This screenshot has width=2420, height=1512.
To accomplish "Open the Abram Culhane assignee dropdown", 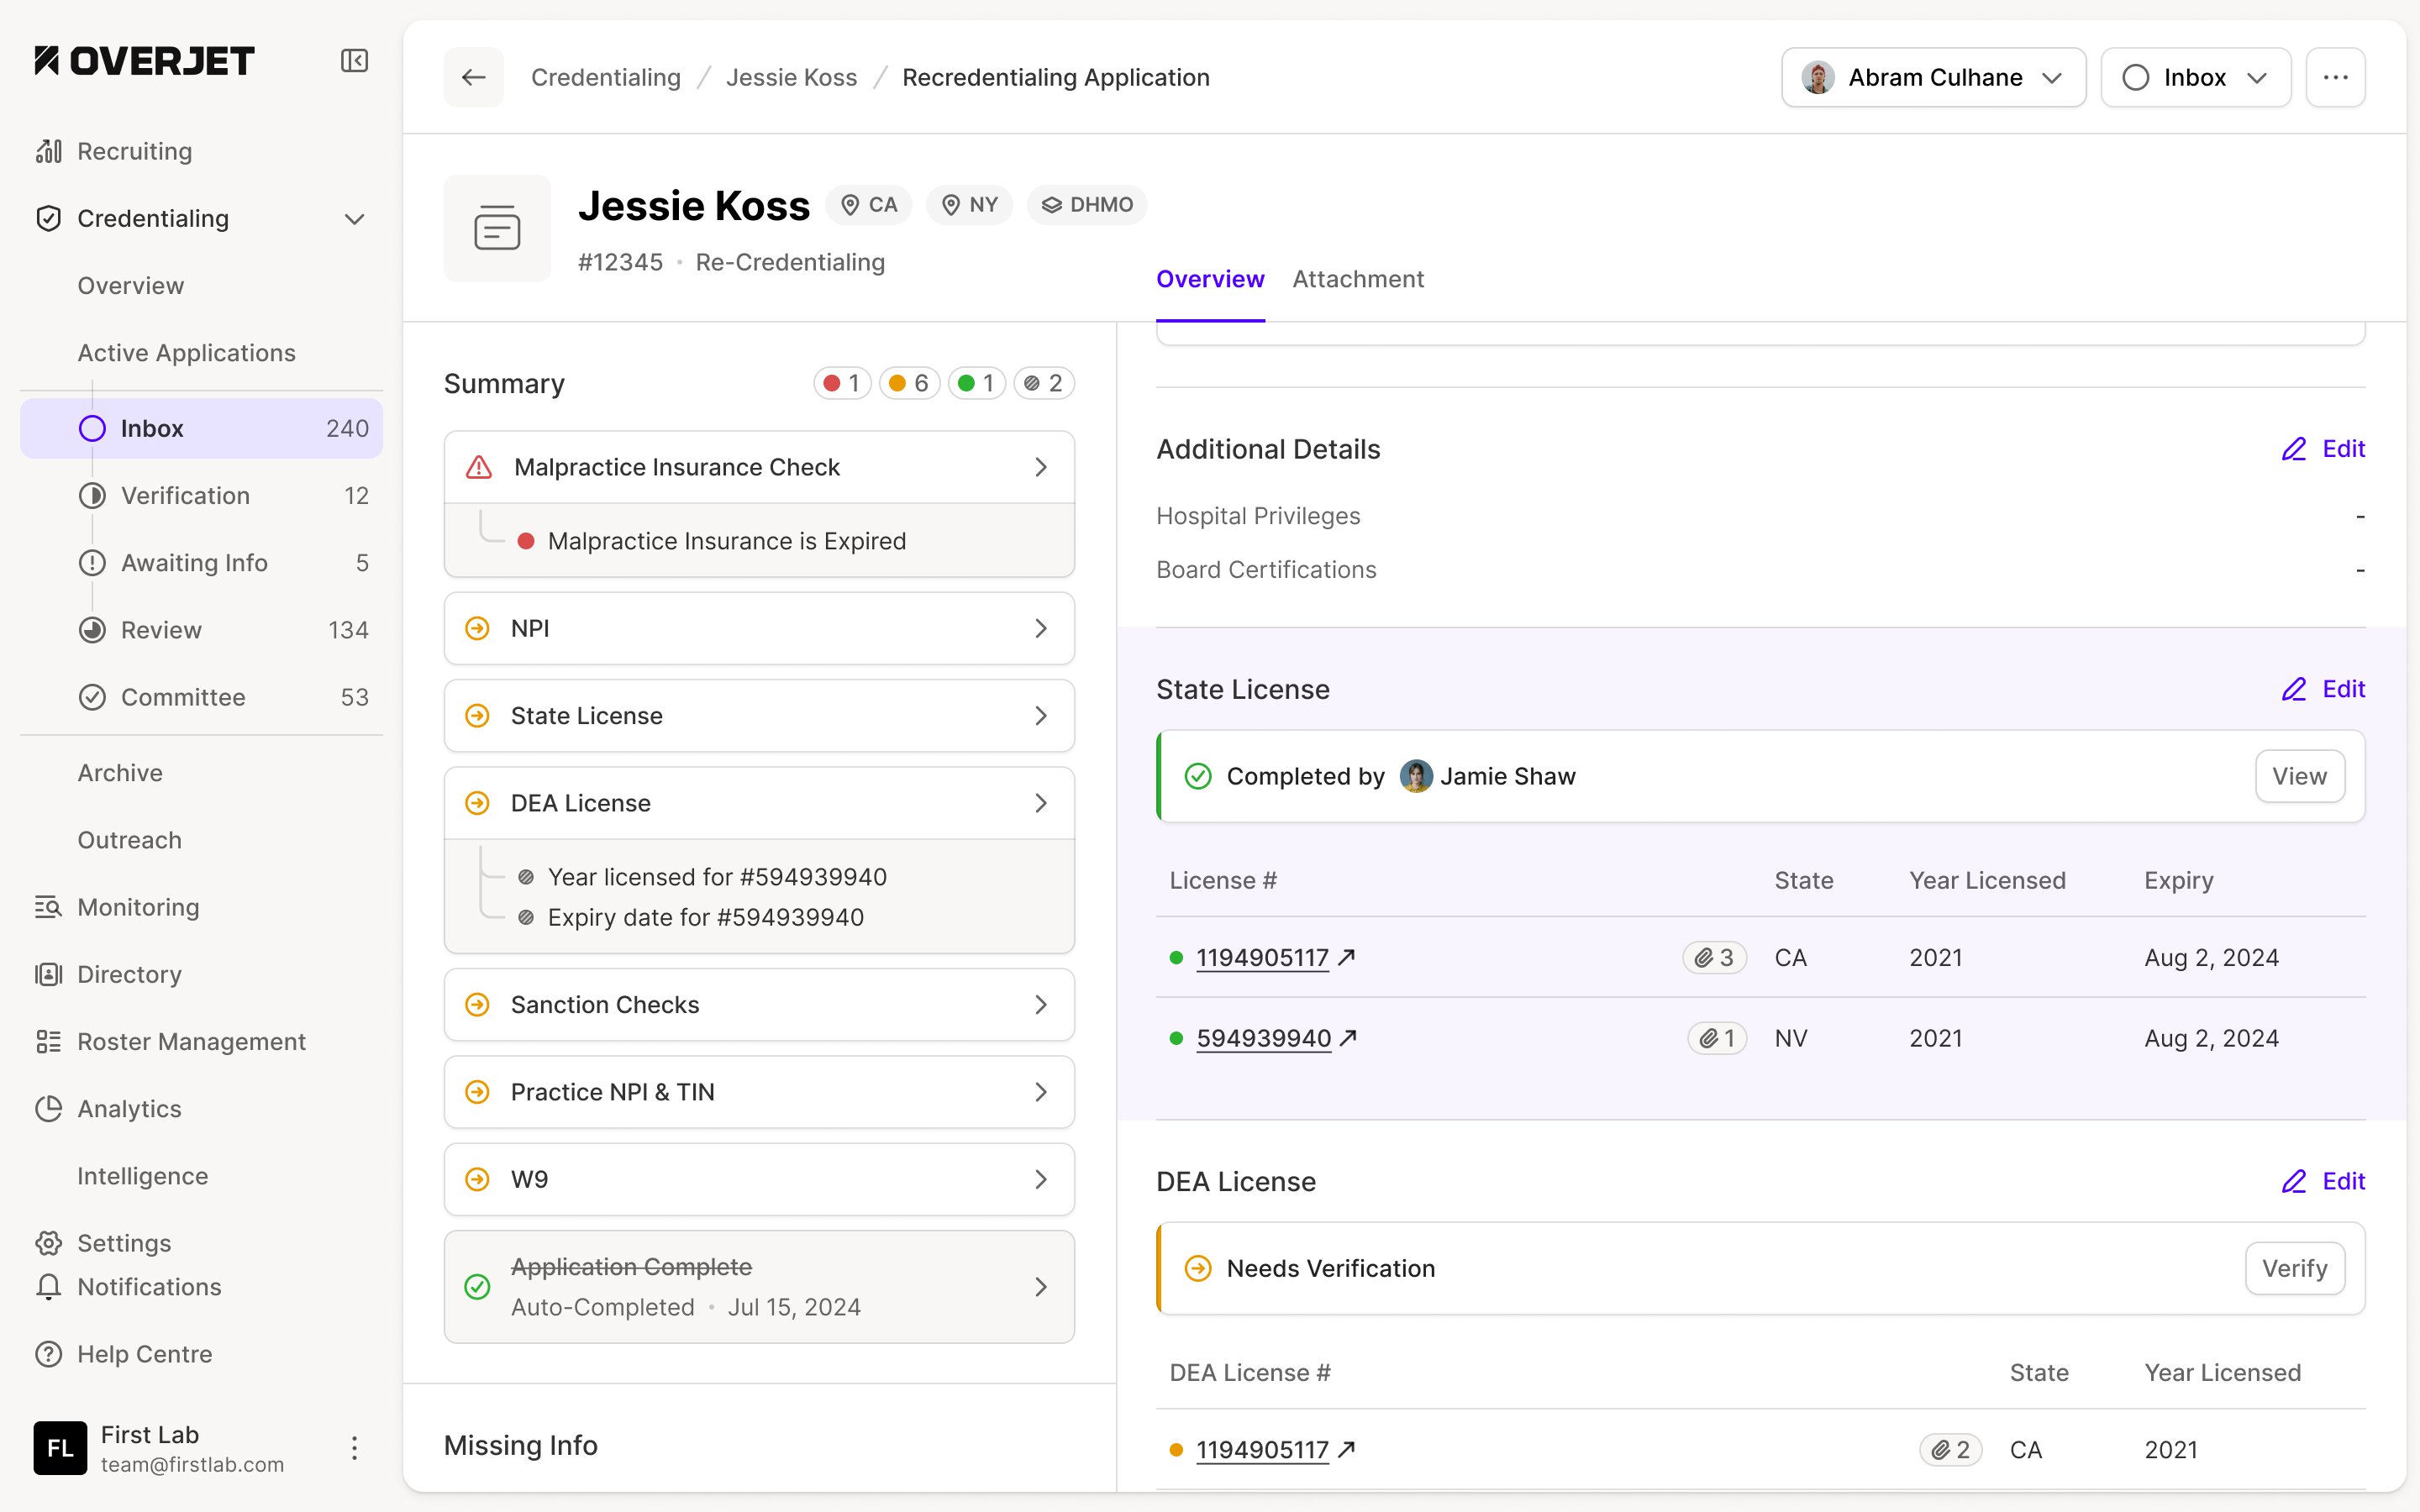I will (x=1933, y=77).
